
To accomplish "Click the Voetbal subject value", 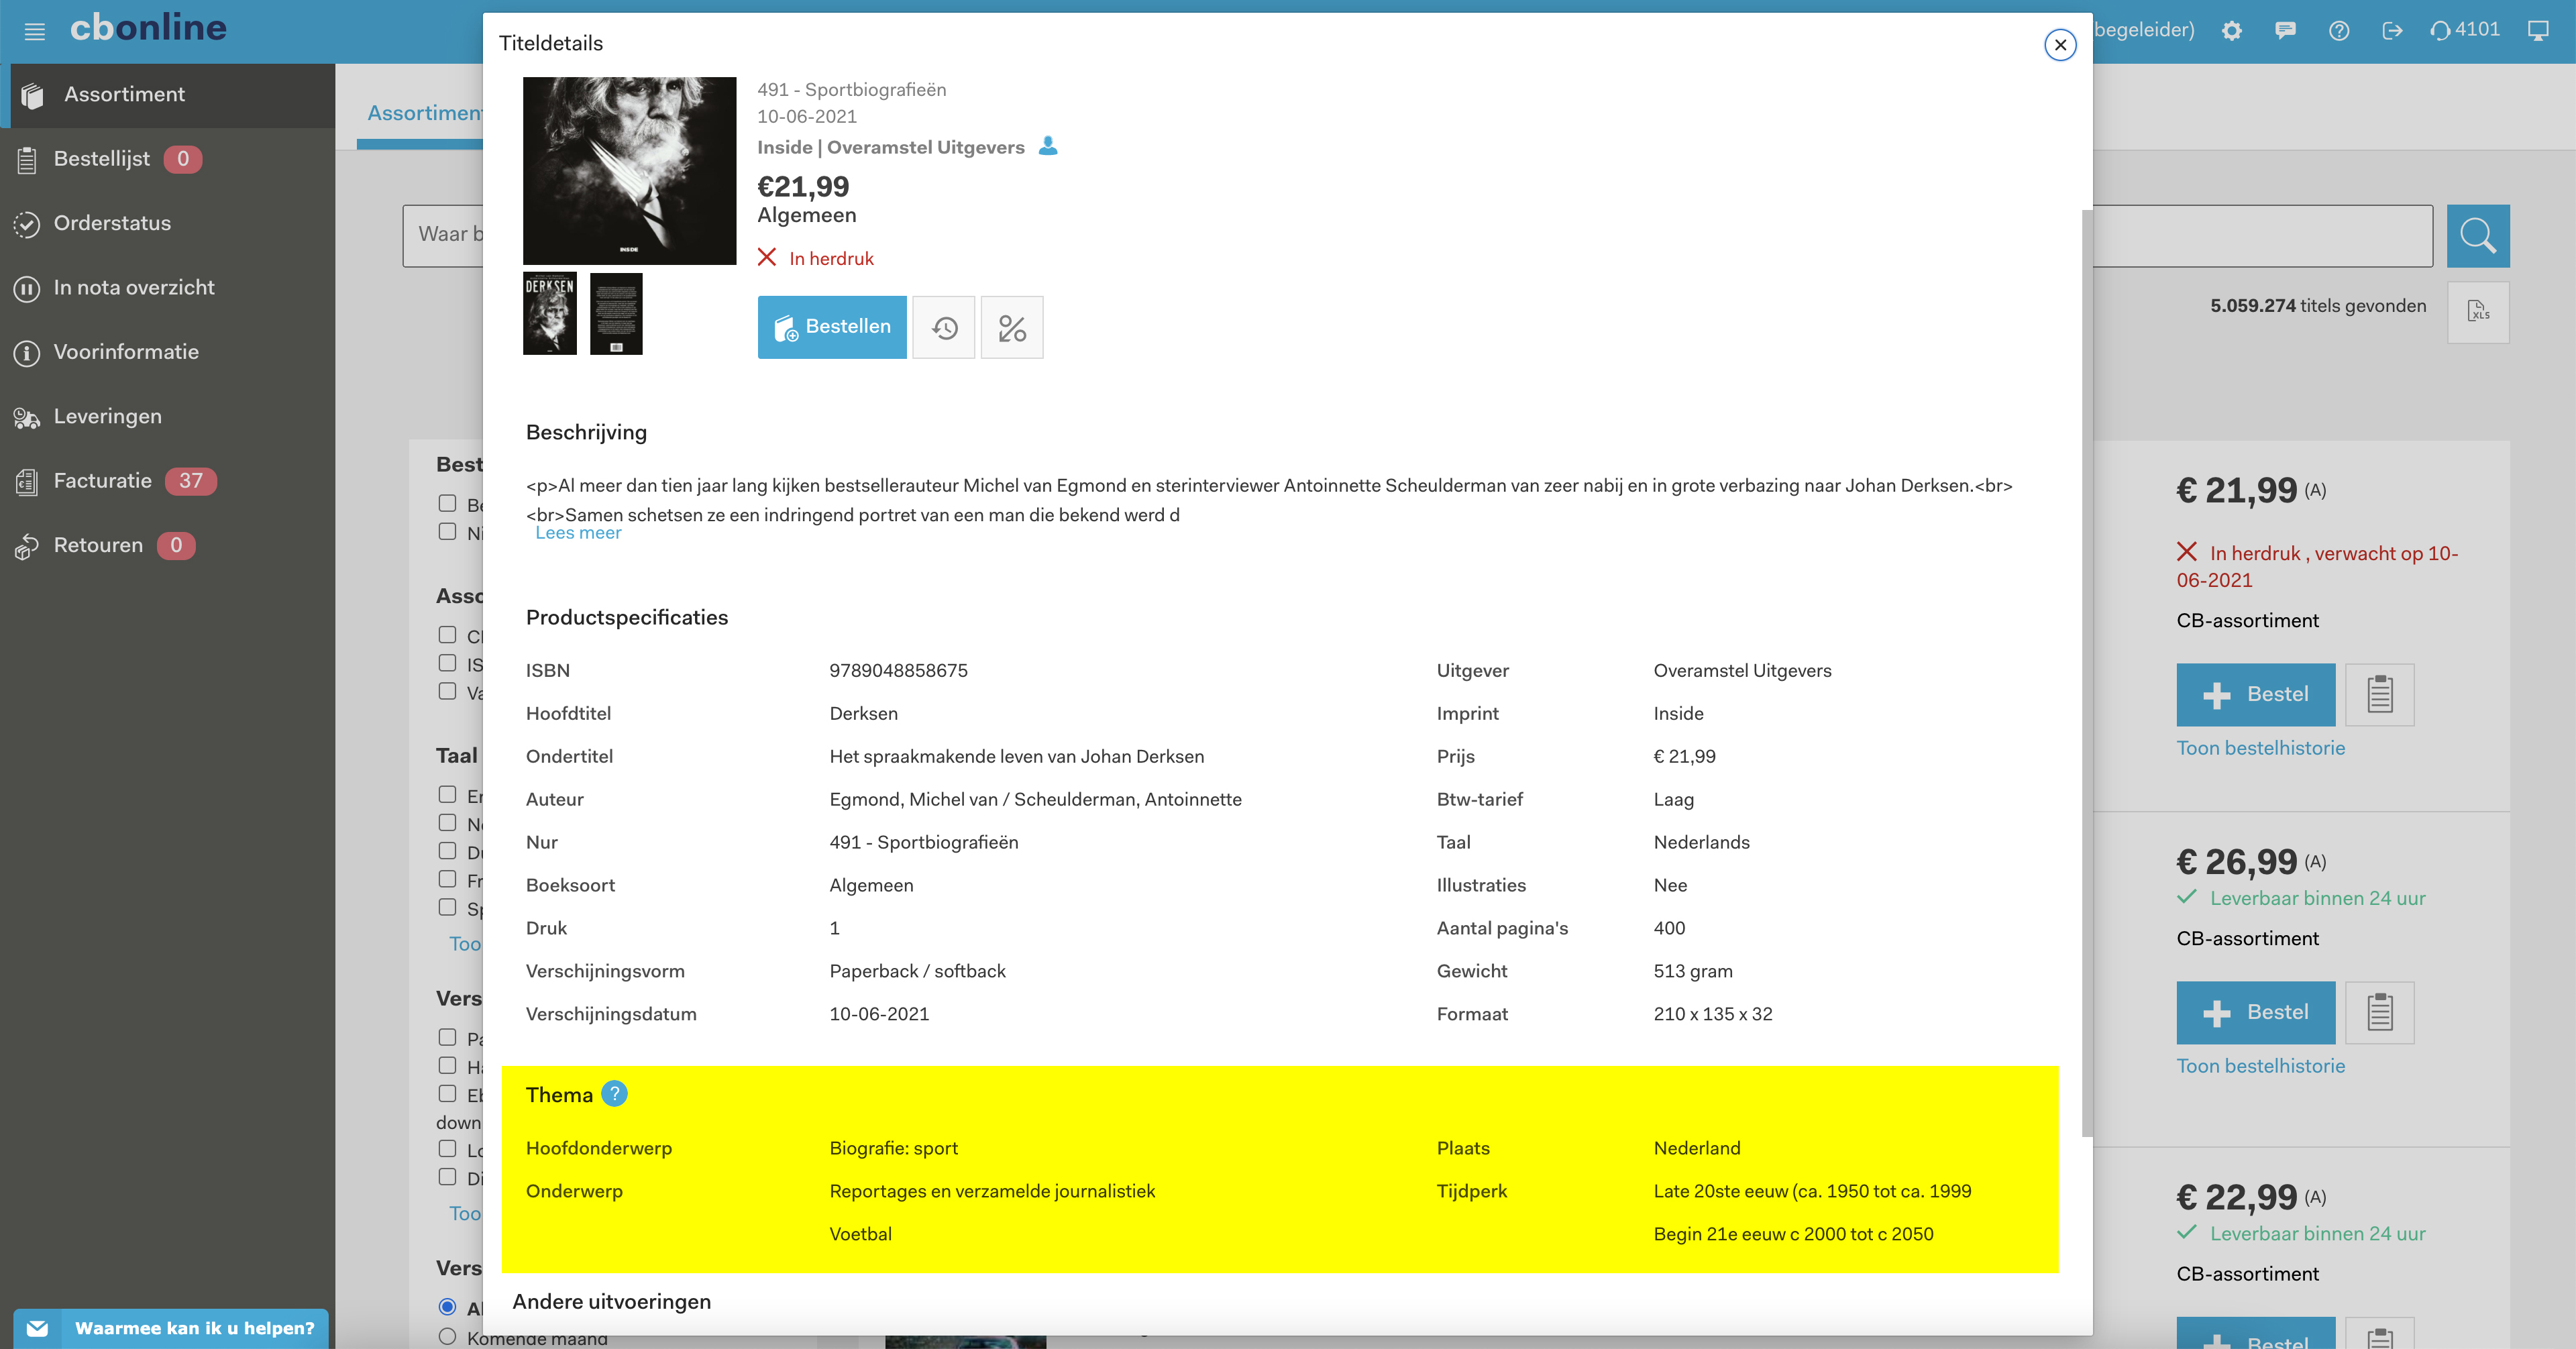I will click(x=860, y=1235).
